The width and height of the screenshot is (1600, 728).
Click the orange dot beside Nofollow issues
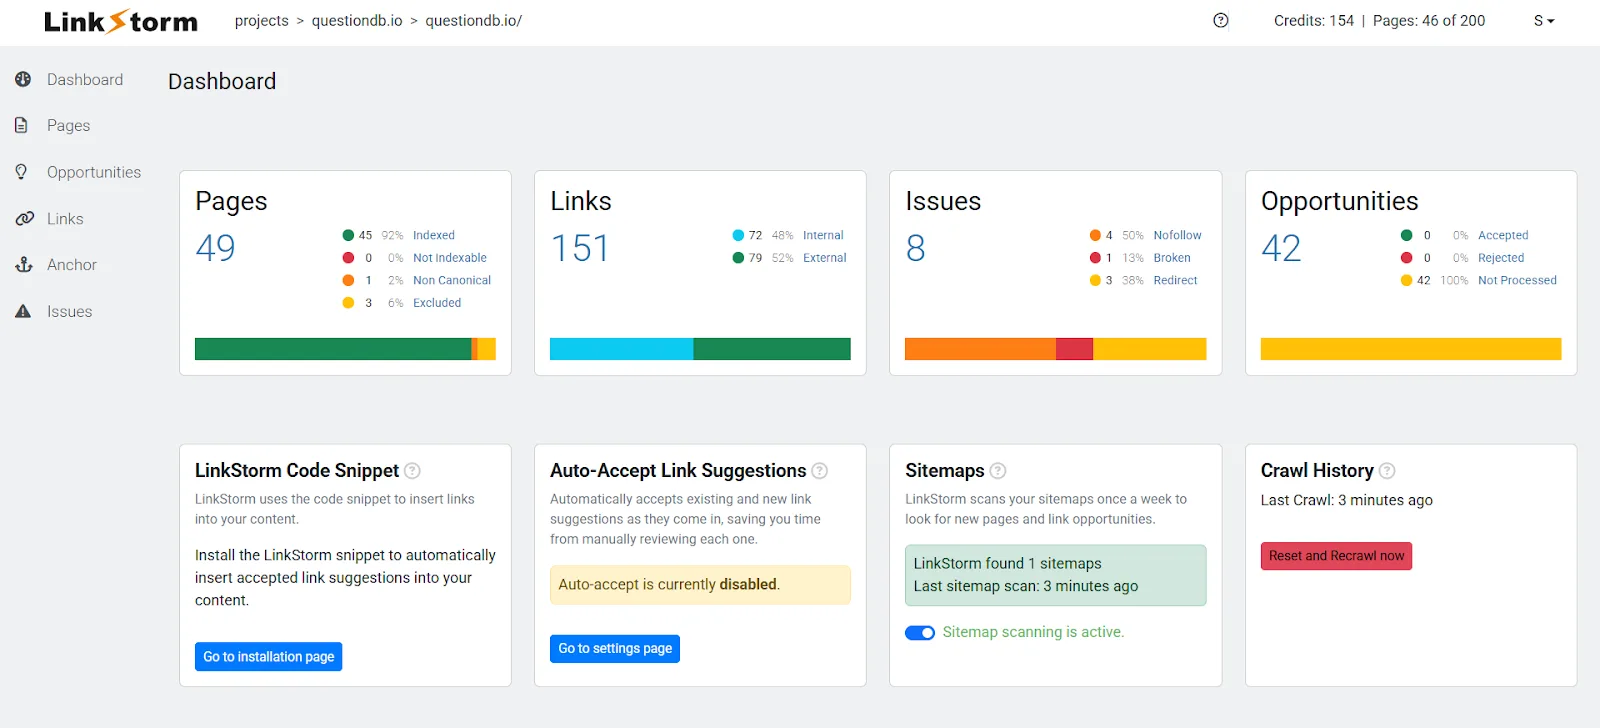coord(1095,235)
